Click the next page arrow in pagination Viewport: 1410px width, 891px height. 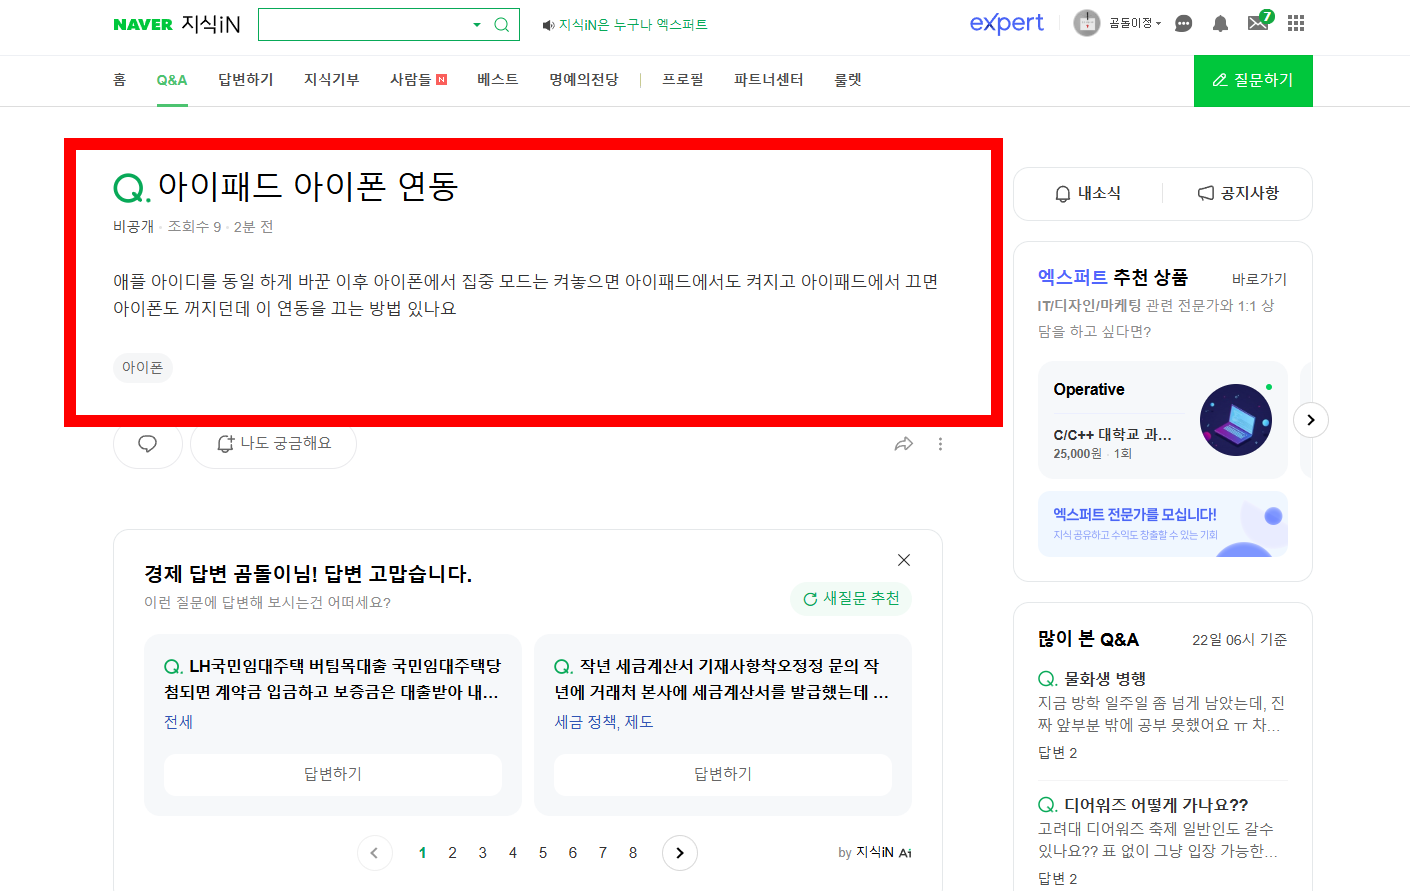(x=680, y=853)
